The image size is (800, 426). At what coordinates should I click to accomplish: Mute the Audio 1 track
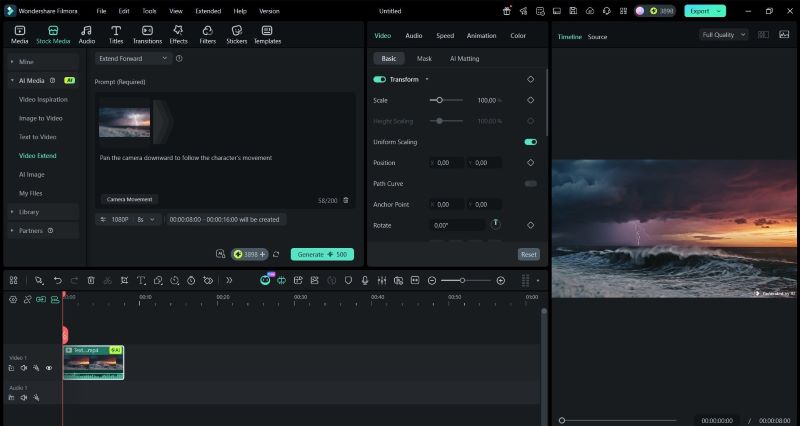pyautogui.click(x=23, y=397)
